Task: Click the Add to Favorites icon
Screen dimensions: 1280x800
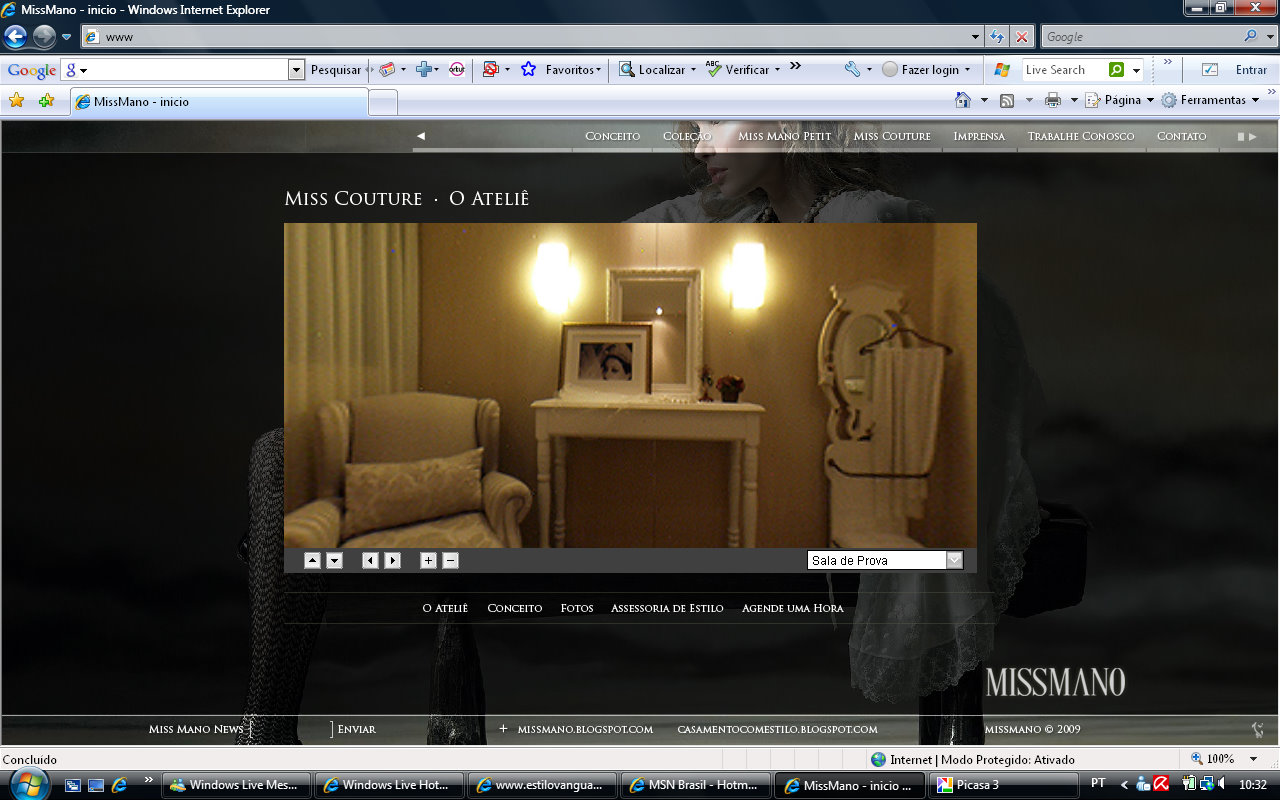Action: 46,101
